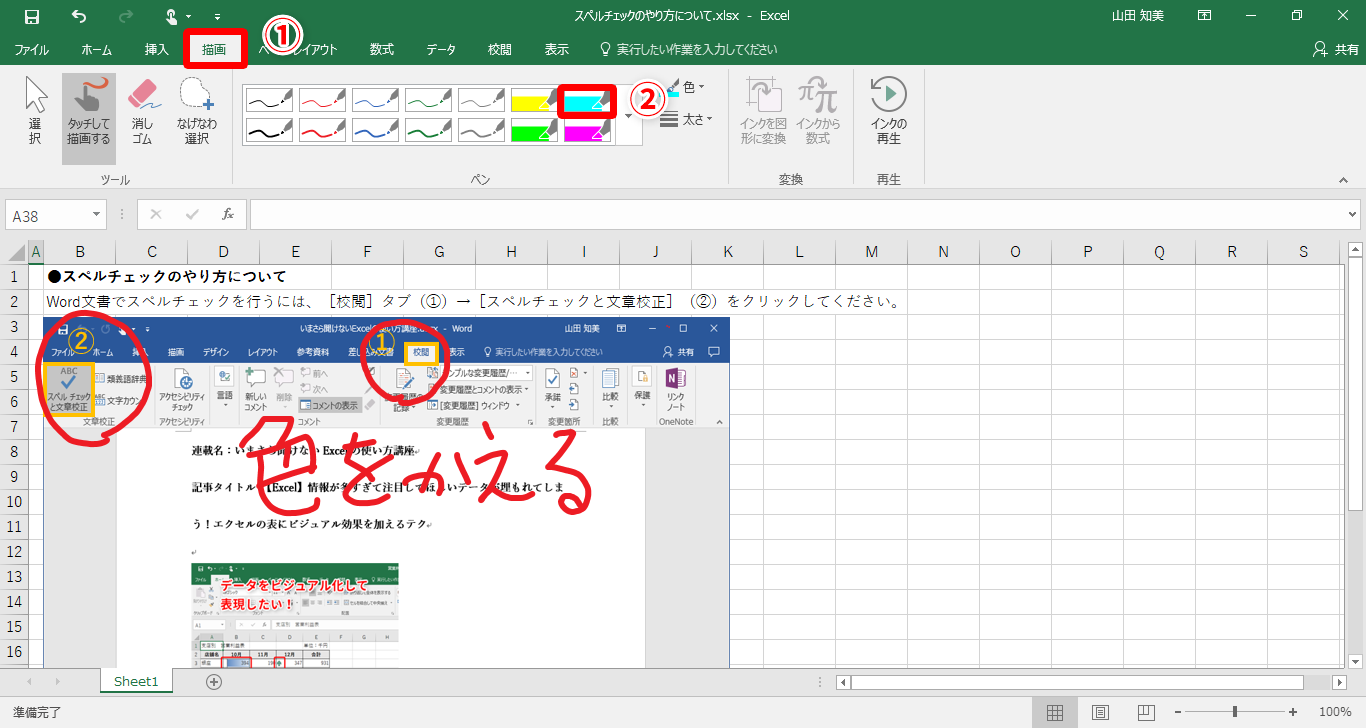Screen dimensions: 1366x728
Task: Select the thin black pen
Action: click(x=270, y=99)
